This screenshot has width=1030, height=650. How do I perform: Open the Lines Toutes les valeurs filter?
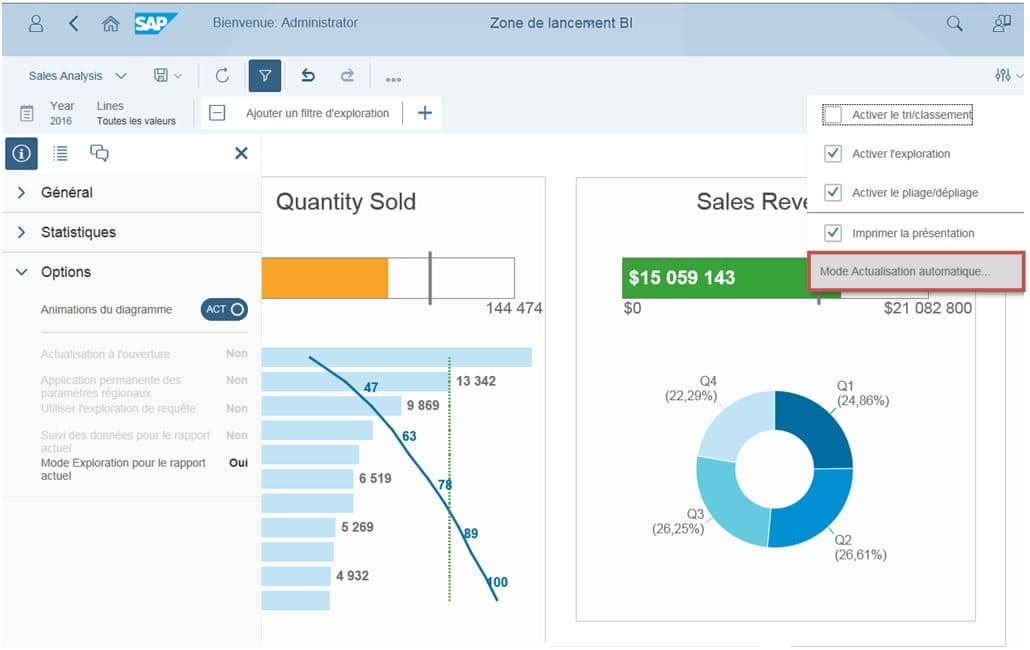click(136, 113)
